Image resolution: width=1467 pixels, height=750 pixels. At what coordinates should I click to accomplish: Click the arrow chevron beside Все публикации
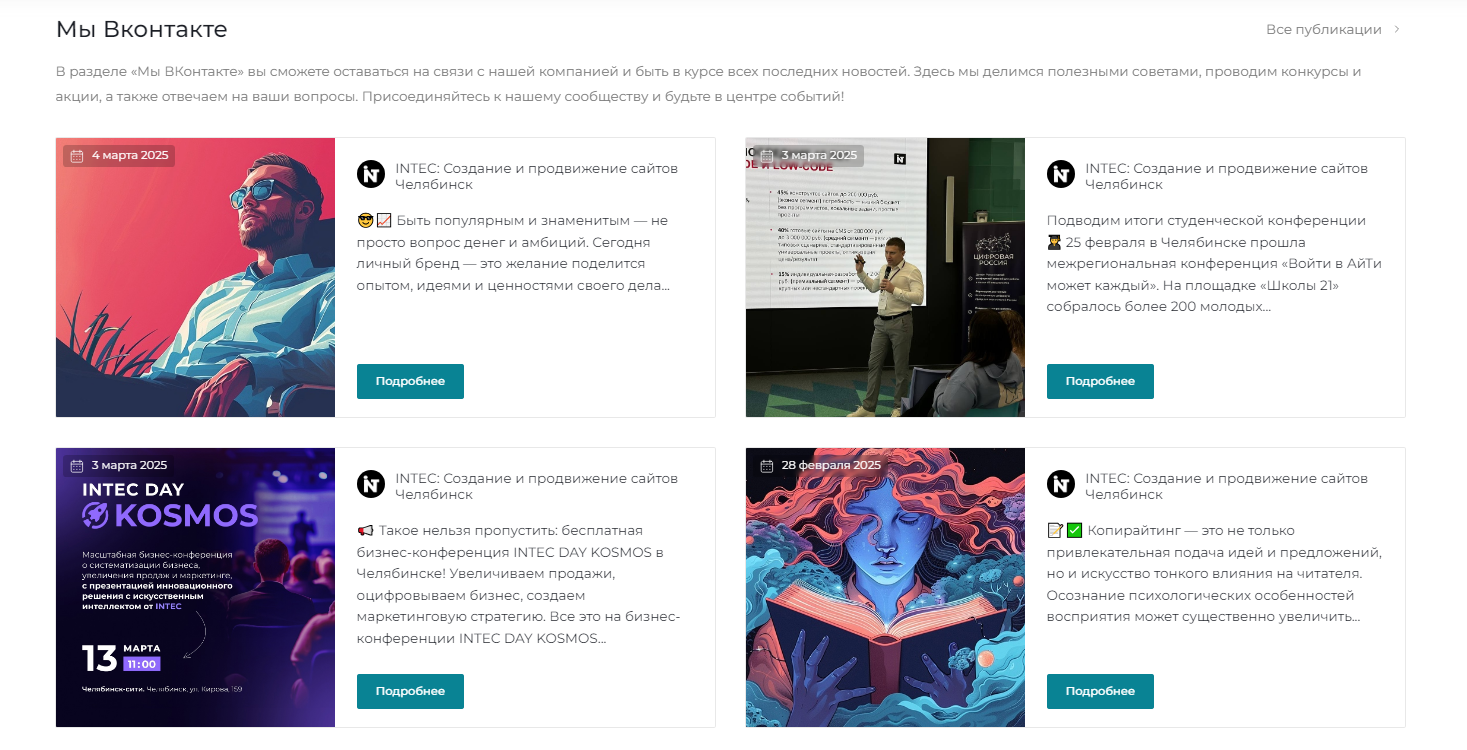1397,30
